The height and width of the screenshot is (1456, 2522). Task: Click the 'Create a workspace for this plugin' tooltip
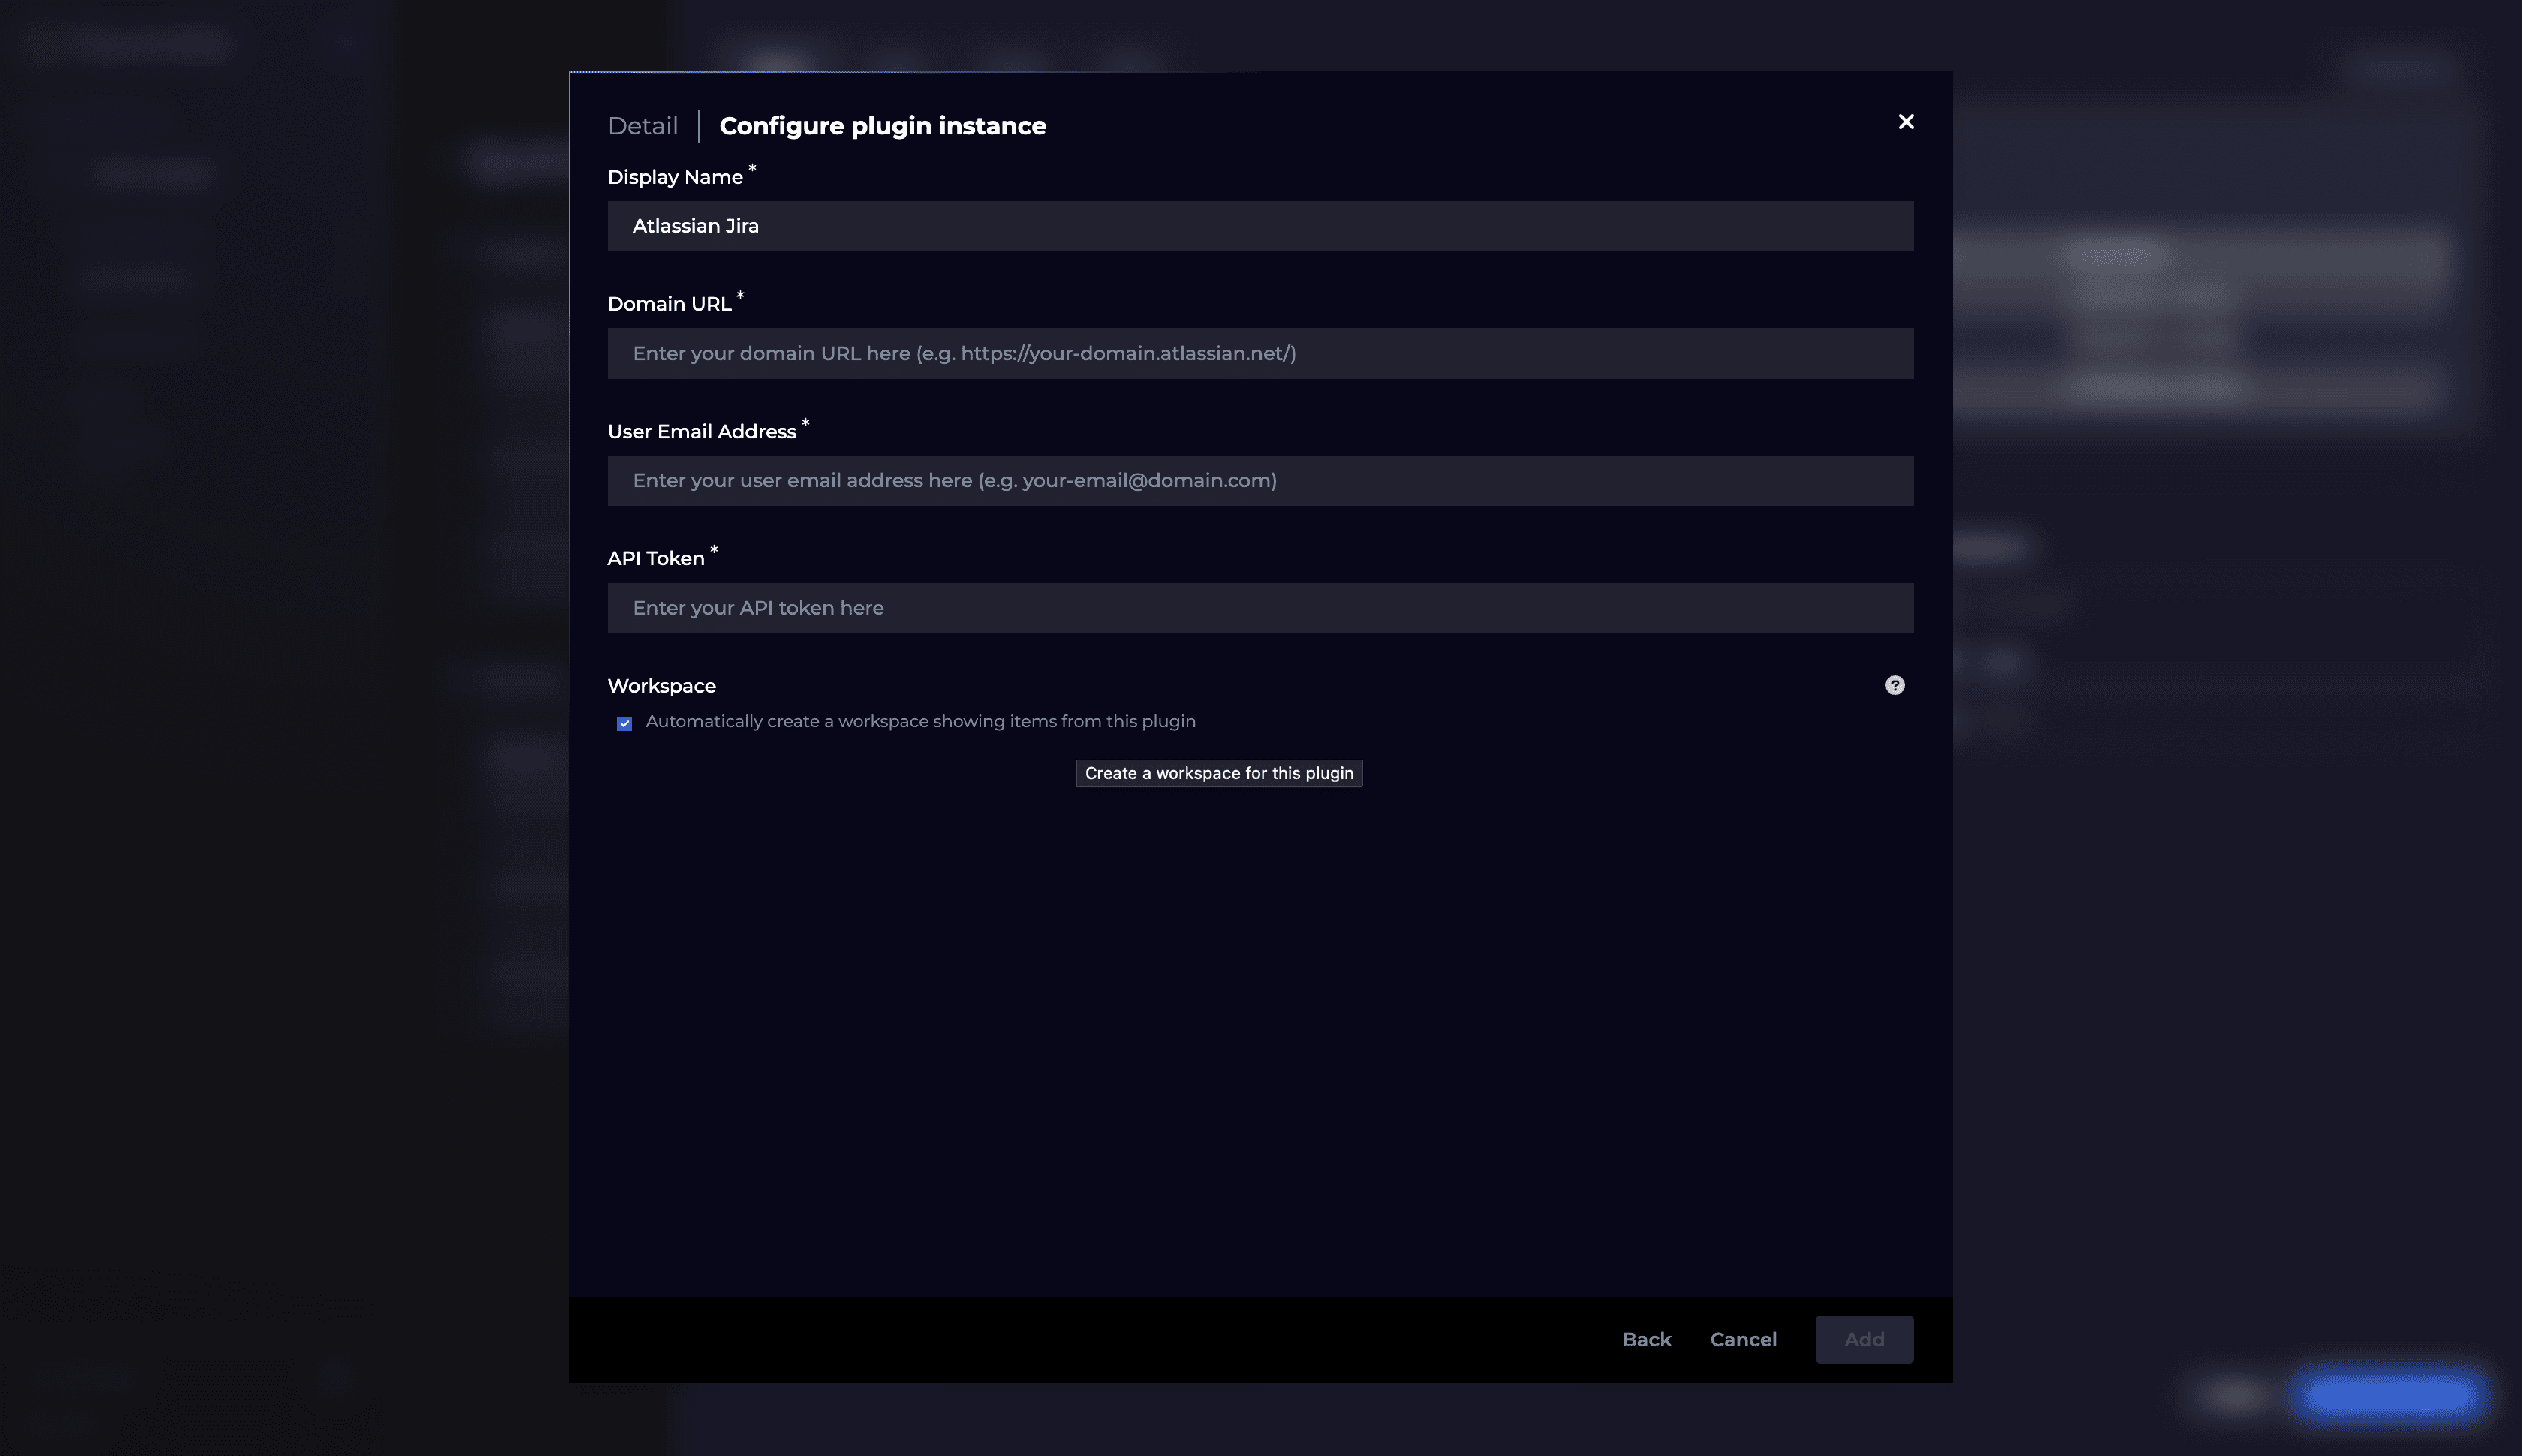(1219, 773)
